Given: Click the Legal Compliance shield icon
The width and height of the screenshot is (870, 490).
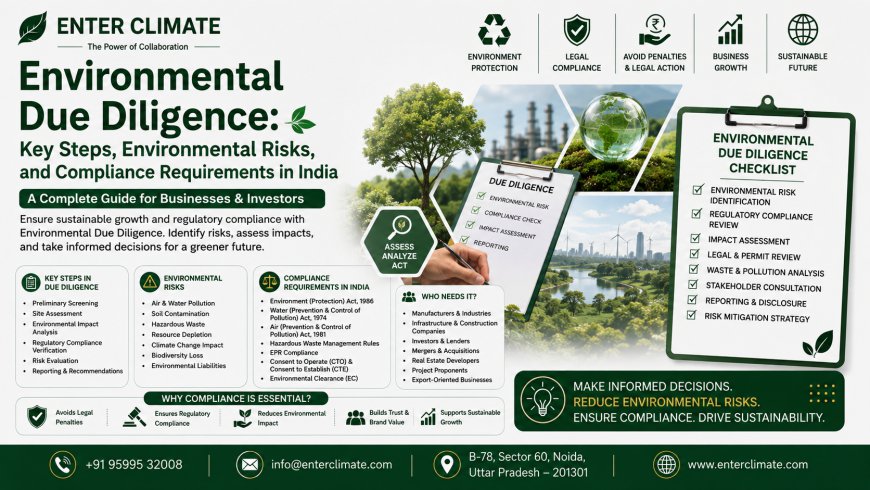Looking at the screenshot, I should pos(576,30).
